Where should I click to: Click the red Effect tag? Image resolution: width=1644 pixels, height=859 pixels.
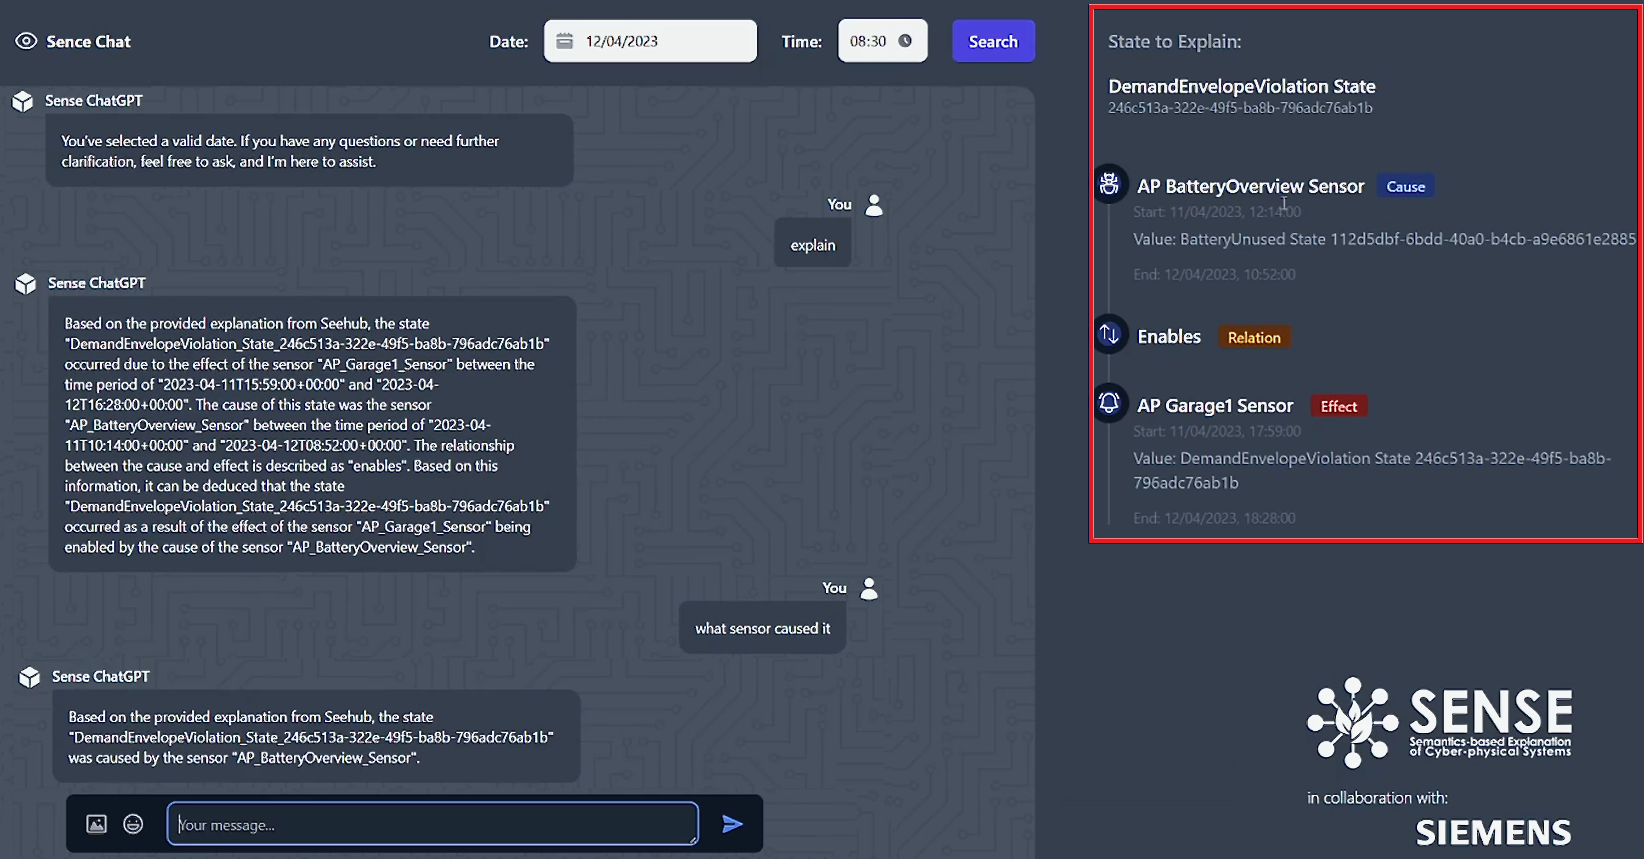click(1338, 407)
